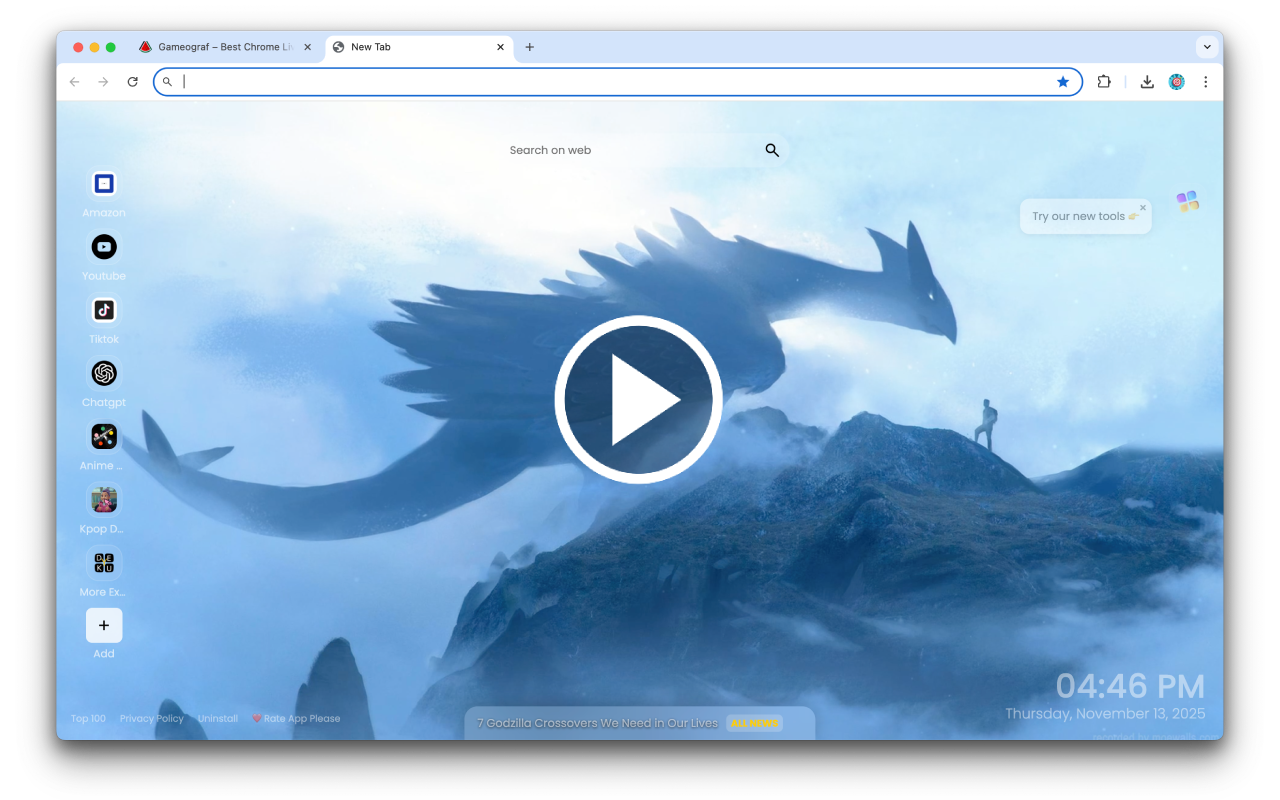Open the More Extensions shortcut icon
This screenshot has height=800, width=1280.
point(104,562)
